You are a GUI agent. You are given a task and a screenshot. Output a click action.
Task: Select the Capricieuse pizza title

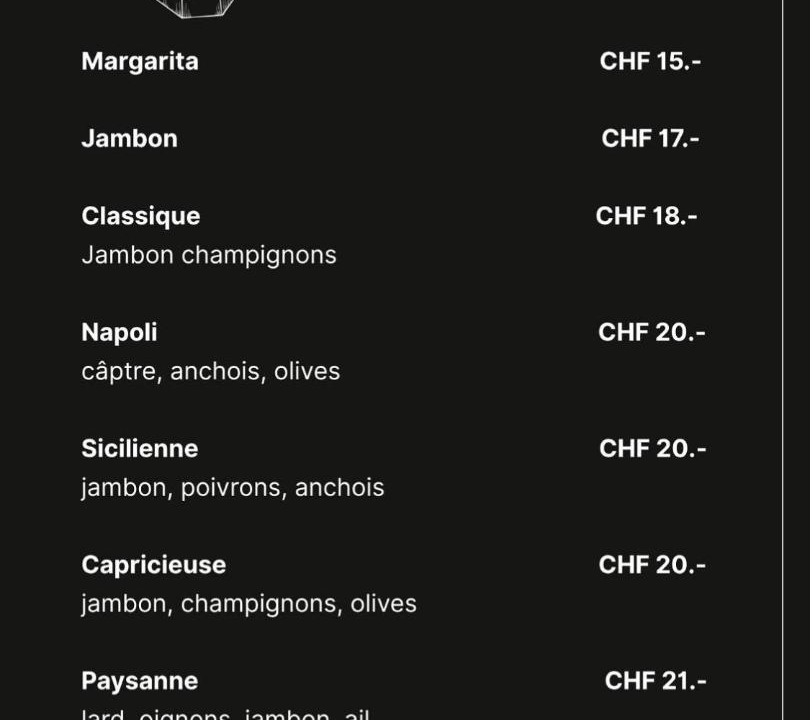(154, 565)
